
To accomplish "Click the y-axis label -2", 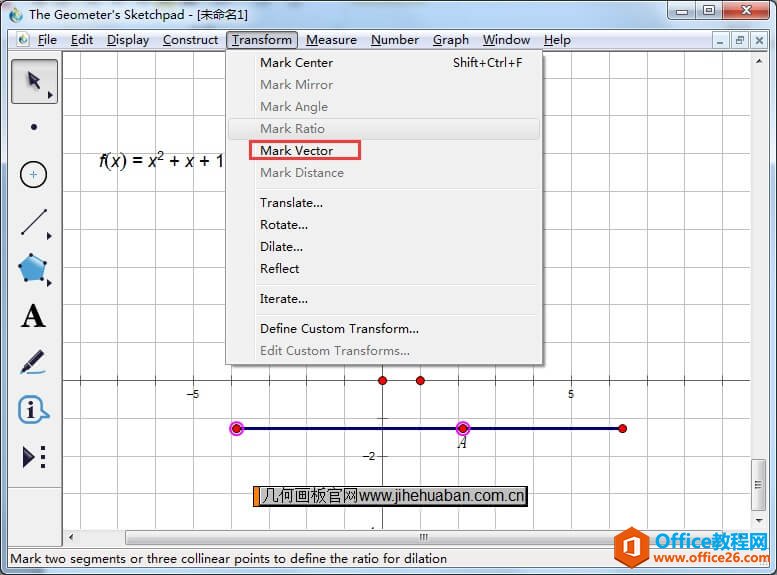I will 369,456.
